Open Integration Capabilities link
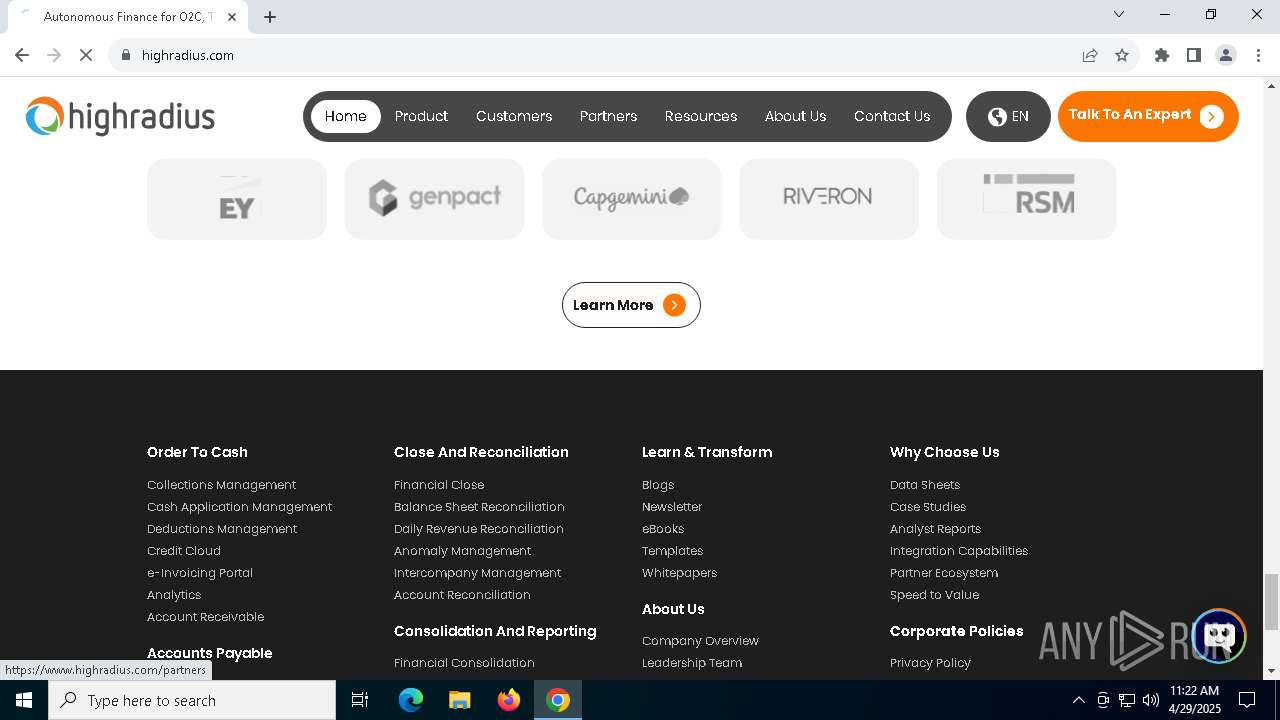The width and height of the screenshot is (1280, 720). click(x=959, y=551)
